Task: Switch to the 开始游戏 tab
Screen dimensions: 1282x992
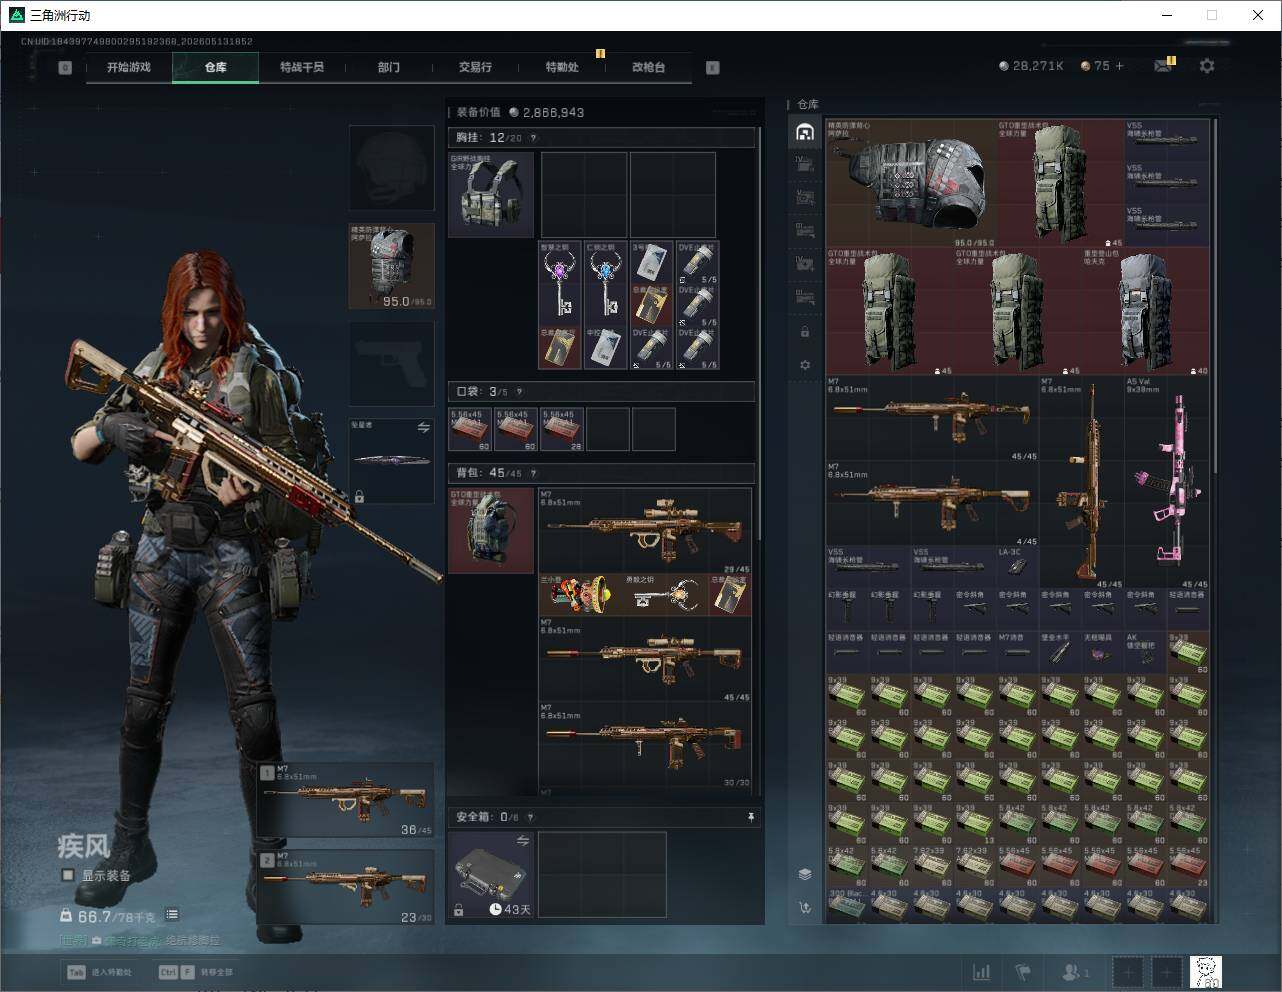Action: coord(129,67)
